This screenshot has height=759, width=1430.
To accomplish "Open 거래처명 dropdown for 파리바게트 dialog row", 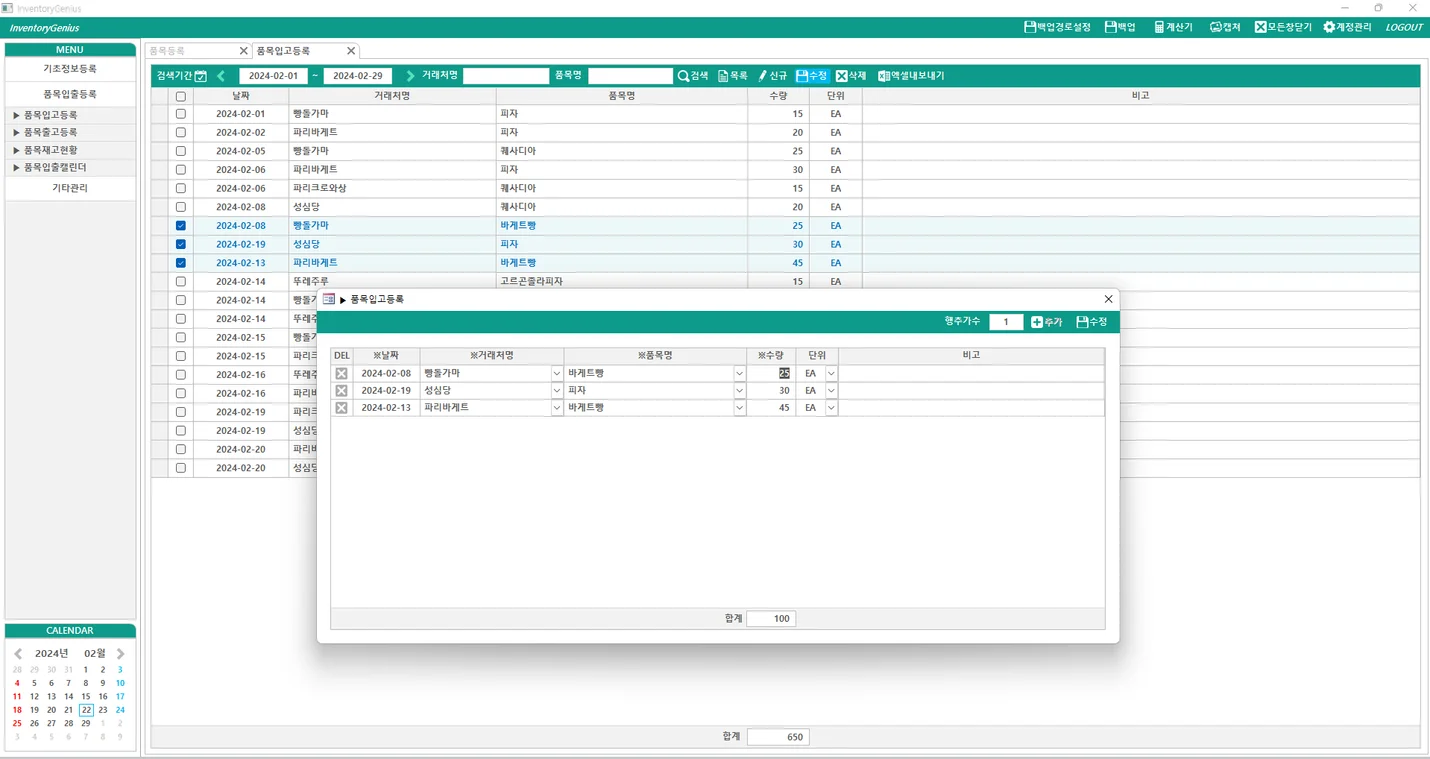I will 557,408.
